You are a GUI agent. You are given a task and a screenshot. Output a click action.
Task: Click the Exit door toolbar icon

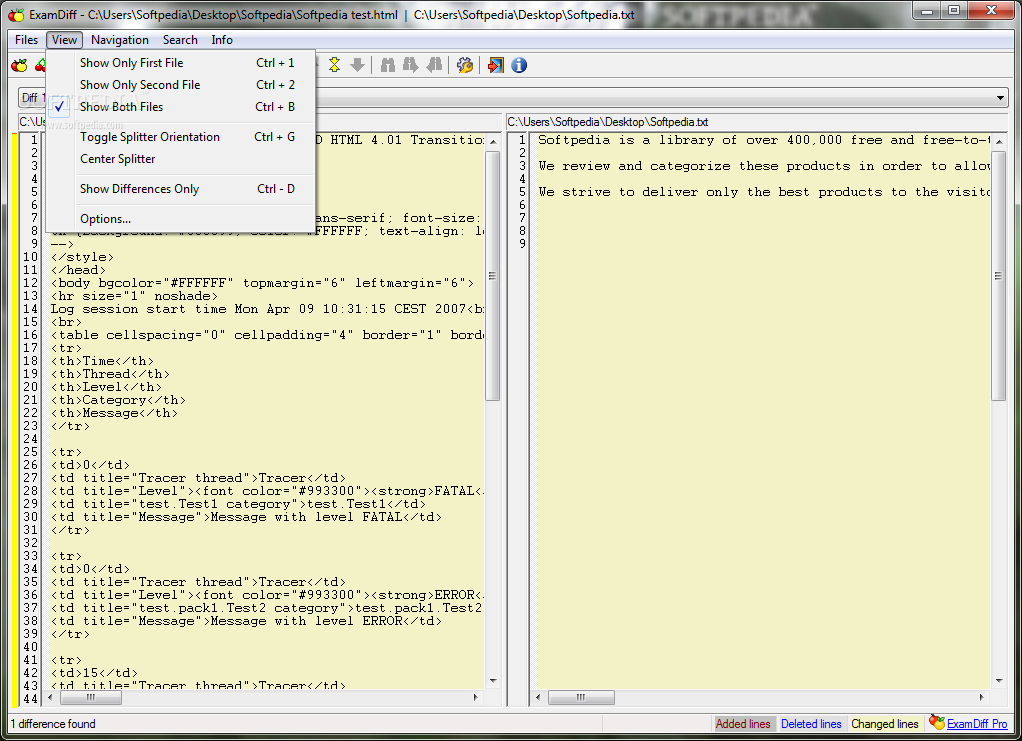point(495,65)
